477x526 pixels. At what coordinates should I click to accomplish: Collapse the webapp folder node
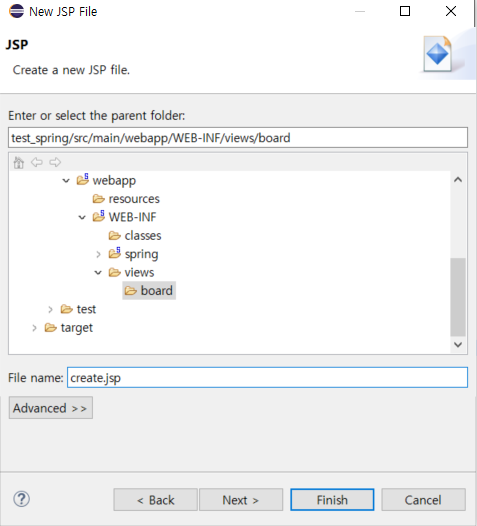[x=66, y=181]
